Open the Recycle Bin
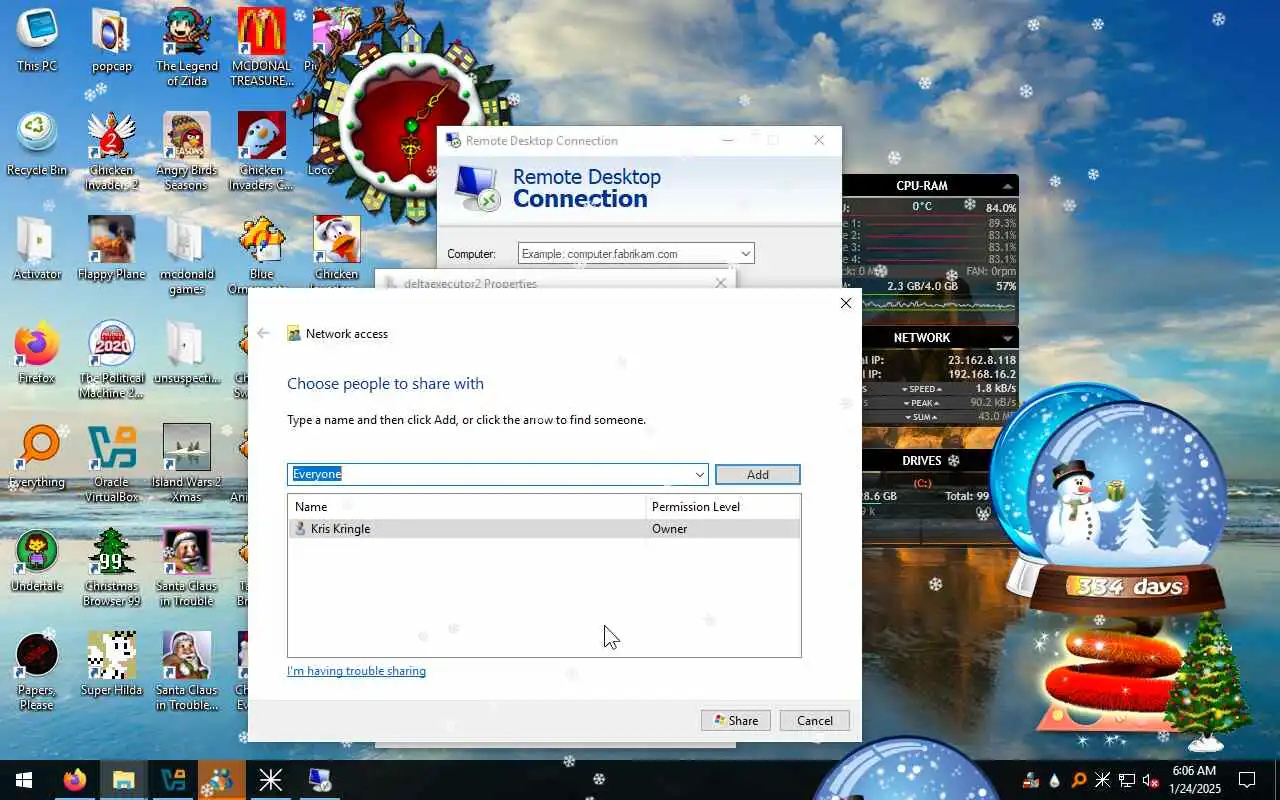The image size is (1280, 800). (x=37, y=144)
